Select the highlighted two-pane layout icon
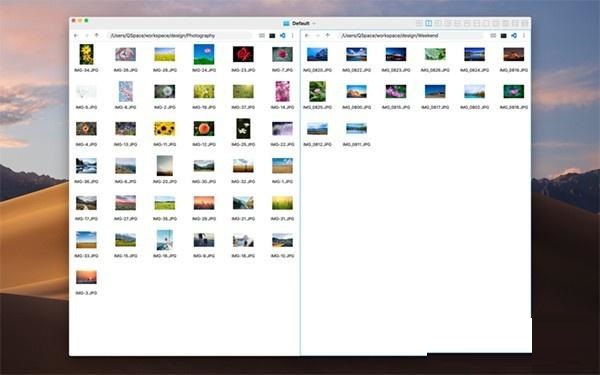 429,23
